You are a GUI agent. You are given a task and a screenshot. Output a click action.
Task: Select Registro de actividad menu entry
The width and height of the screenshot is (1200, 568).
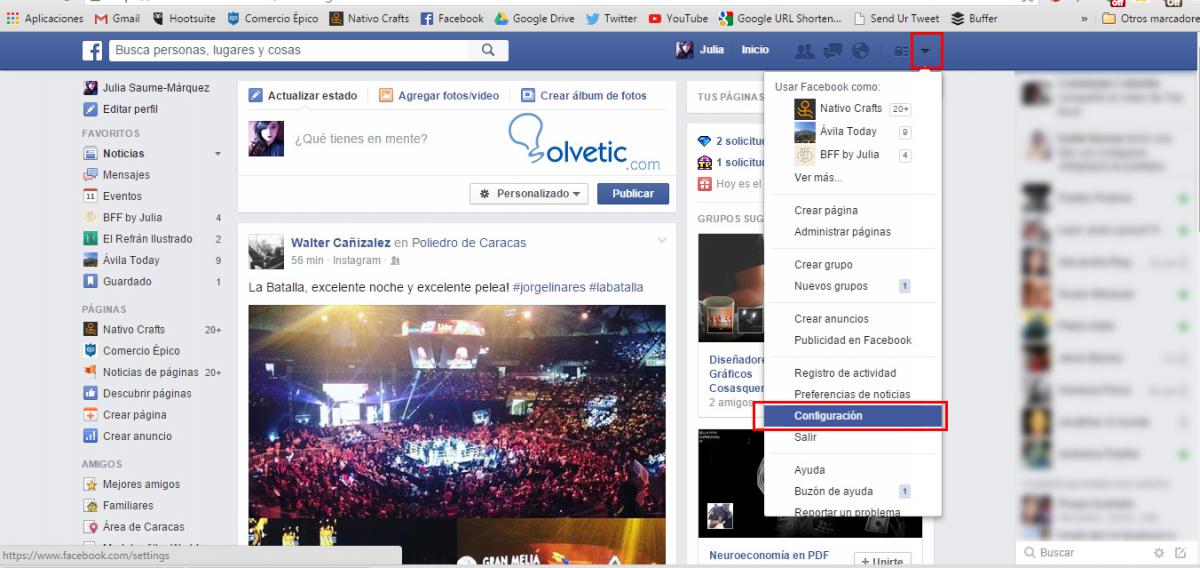coord(845,373)
